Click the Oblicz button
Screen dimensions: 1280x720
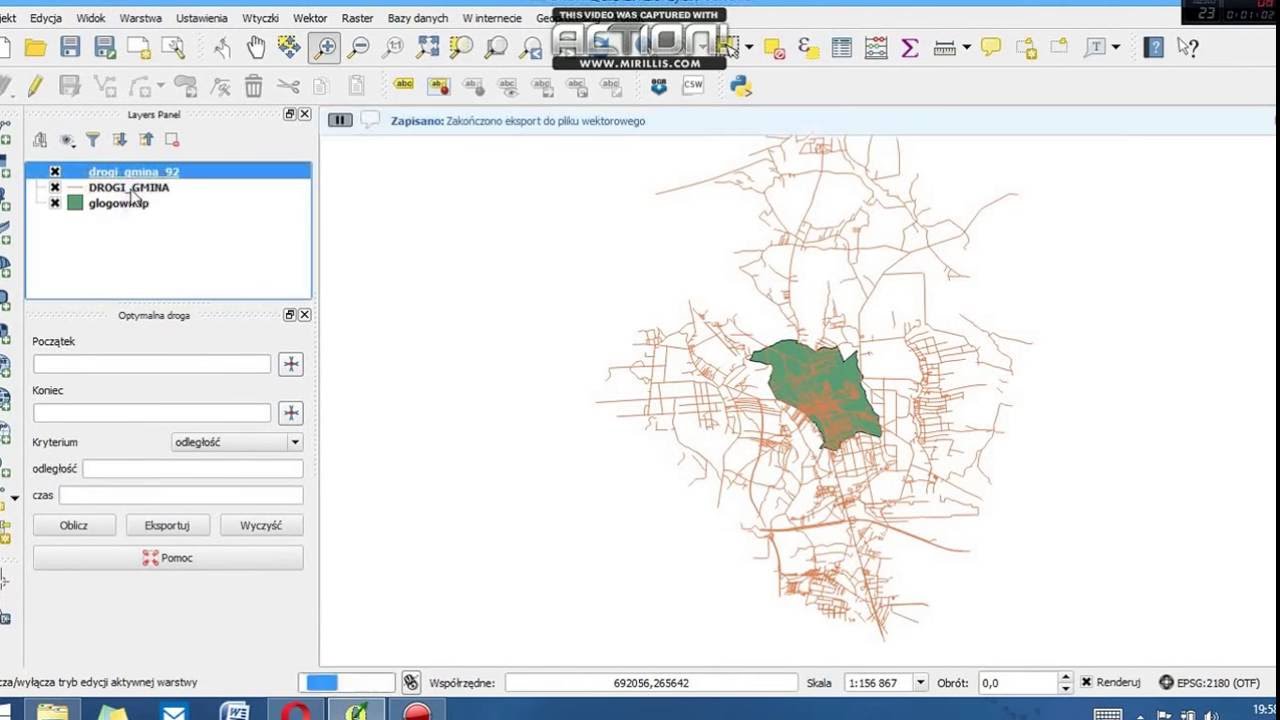(74, 525)
